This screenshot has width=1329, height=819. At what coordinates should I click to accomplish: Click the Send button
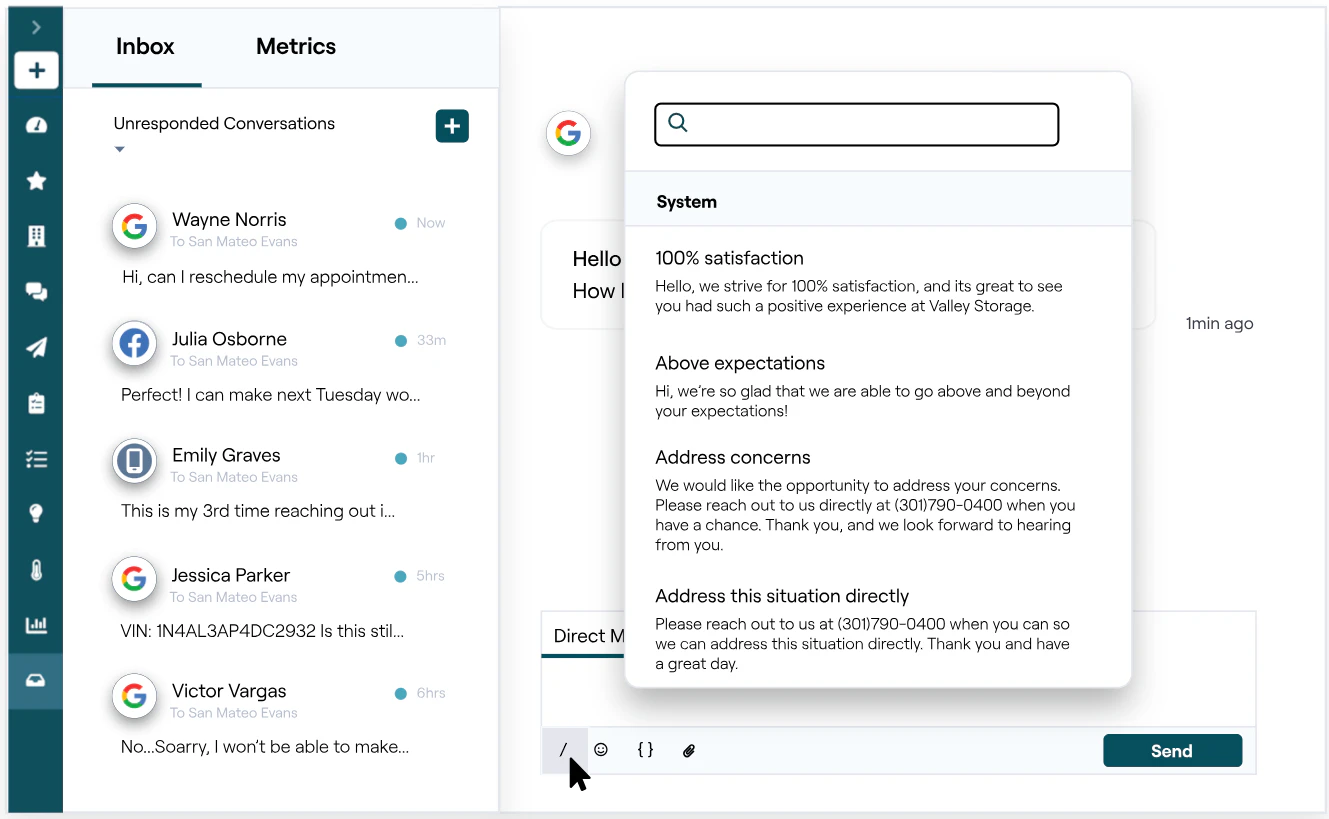(x=1172, y=750)
